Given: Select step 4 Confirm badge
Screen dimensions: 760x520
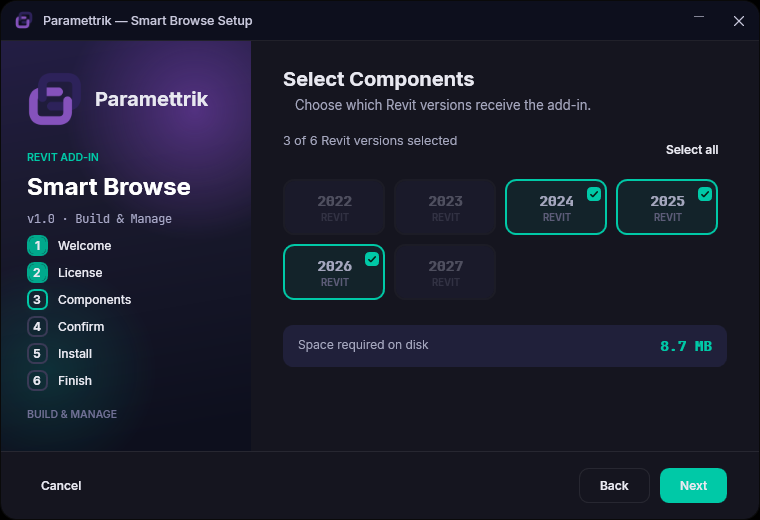Looking at the screenshot, I should point(37,327).
